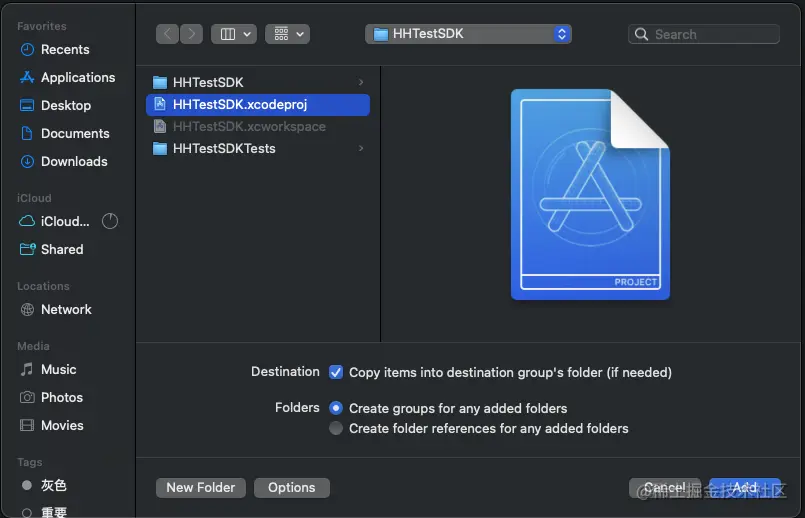Select the HHTestSDKTests folder row
Viewport: 805px width, 518px height.
tap(258, 148)
